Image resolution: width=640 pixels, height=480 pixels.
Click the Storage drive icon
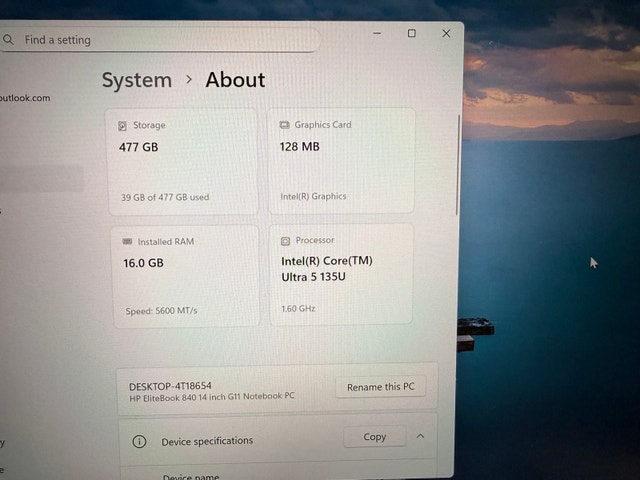pos(122,126)
